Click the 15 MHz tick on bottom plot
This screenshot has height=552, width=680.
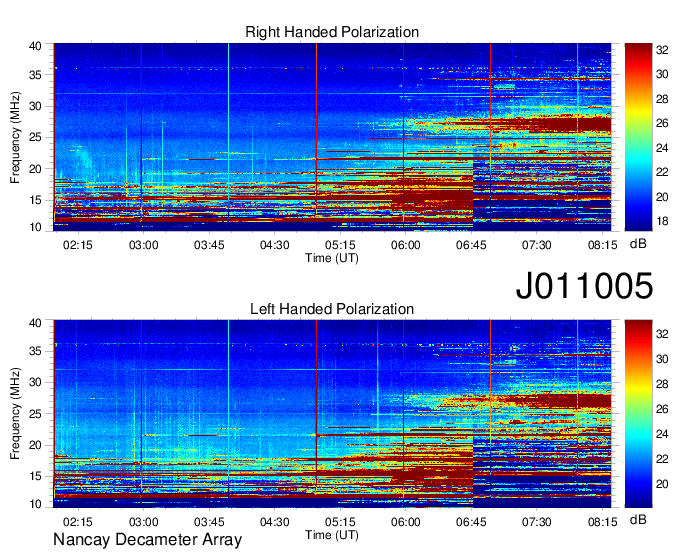[x=35, y=477]
